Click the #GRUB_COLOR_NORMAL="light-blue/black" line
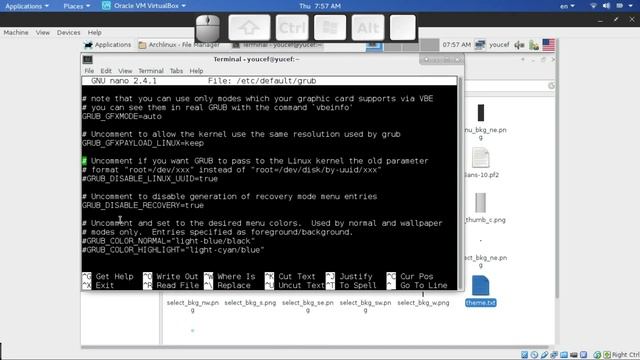The width and height of the screenshot is (640, 360). (168, 241)
